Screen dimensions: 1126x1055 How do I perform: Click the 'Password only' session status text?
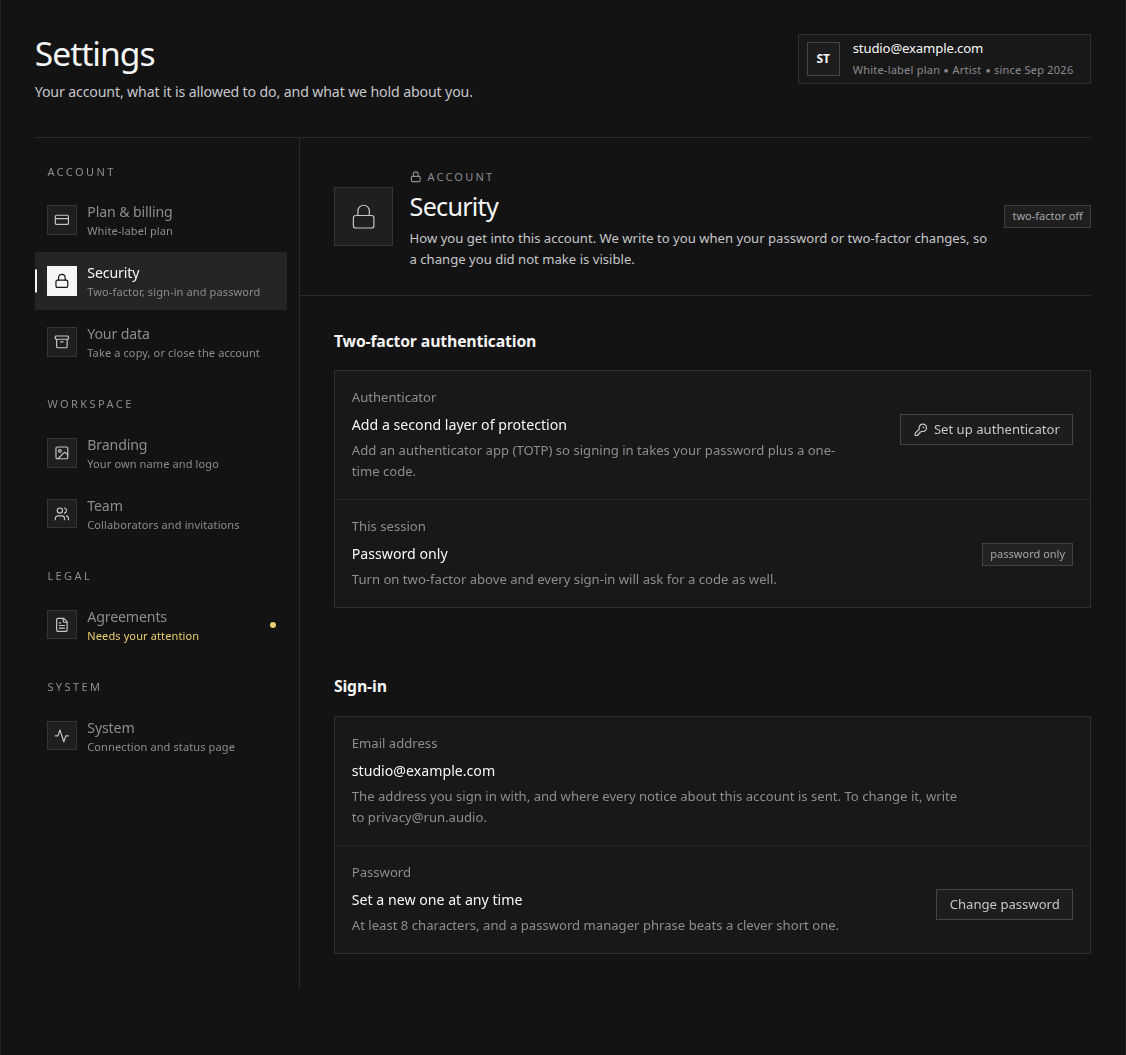(399, 554)
